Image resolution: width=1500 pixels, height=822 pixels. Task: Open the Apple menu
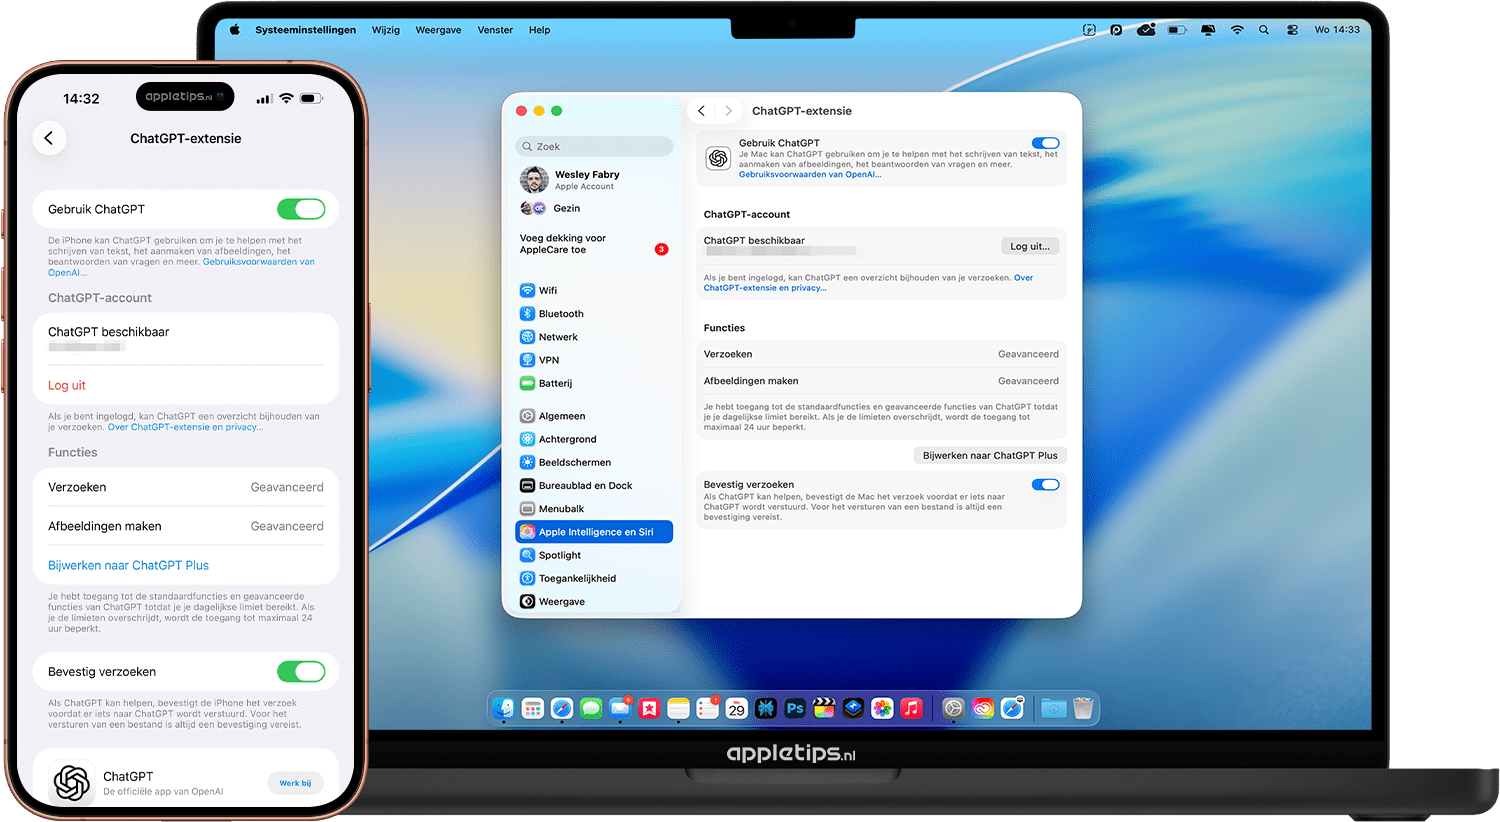pyautogui.click(x=235, y=30)
